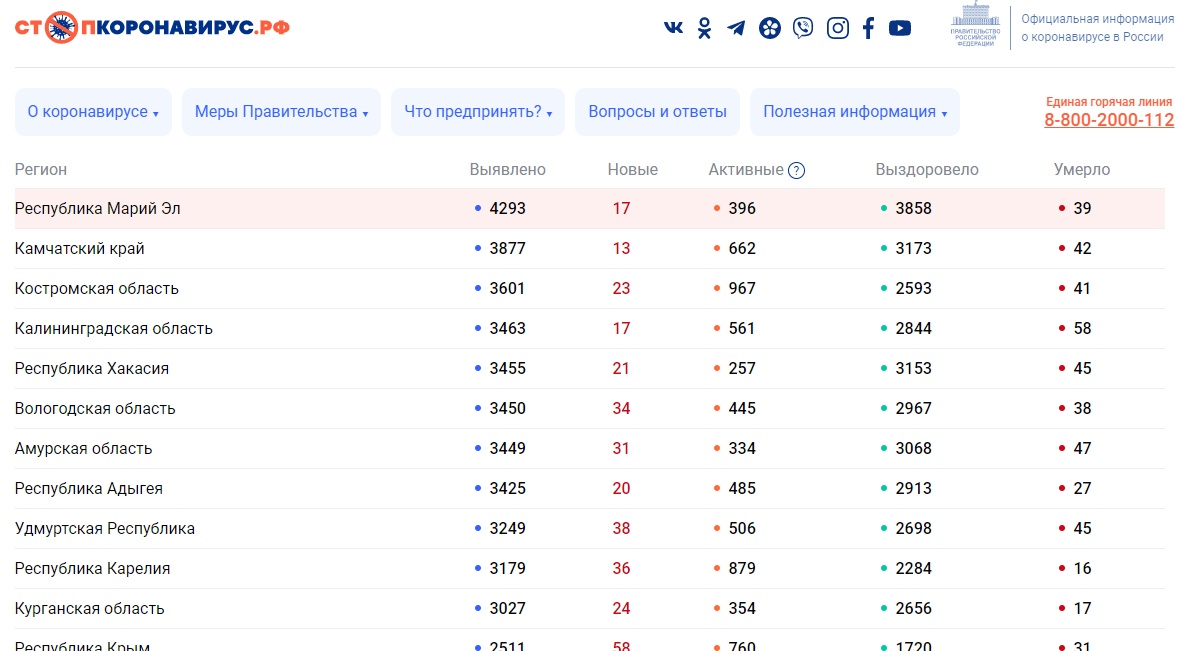
Task: Click the стопкоронавирус.рф site logo
Action: tap(152, 27)
